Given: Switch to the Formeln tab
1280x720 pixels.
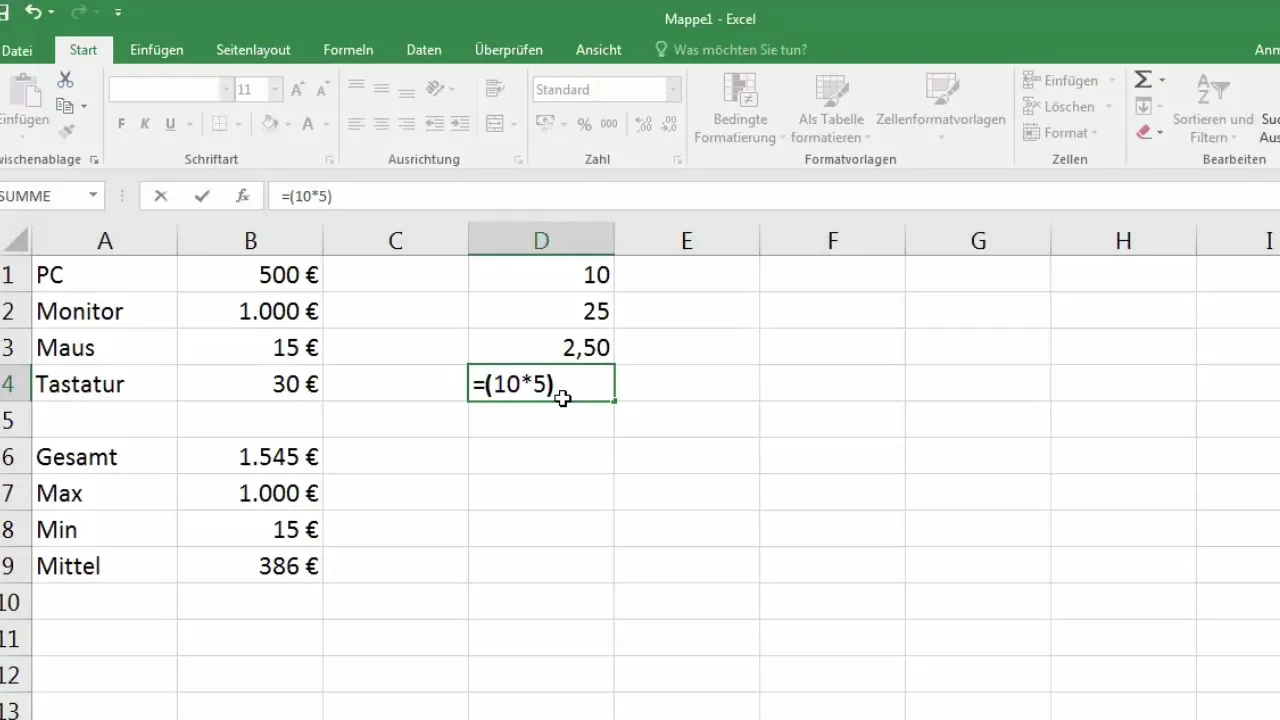Looking at the screenshot, I should (x=348, y=50).
